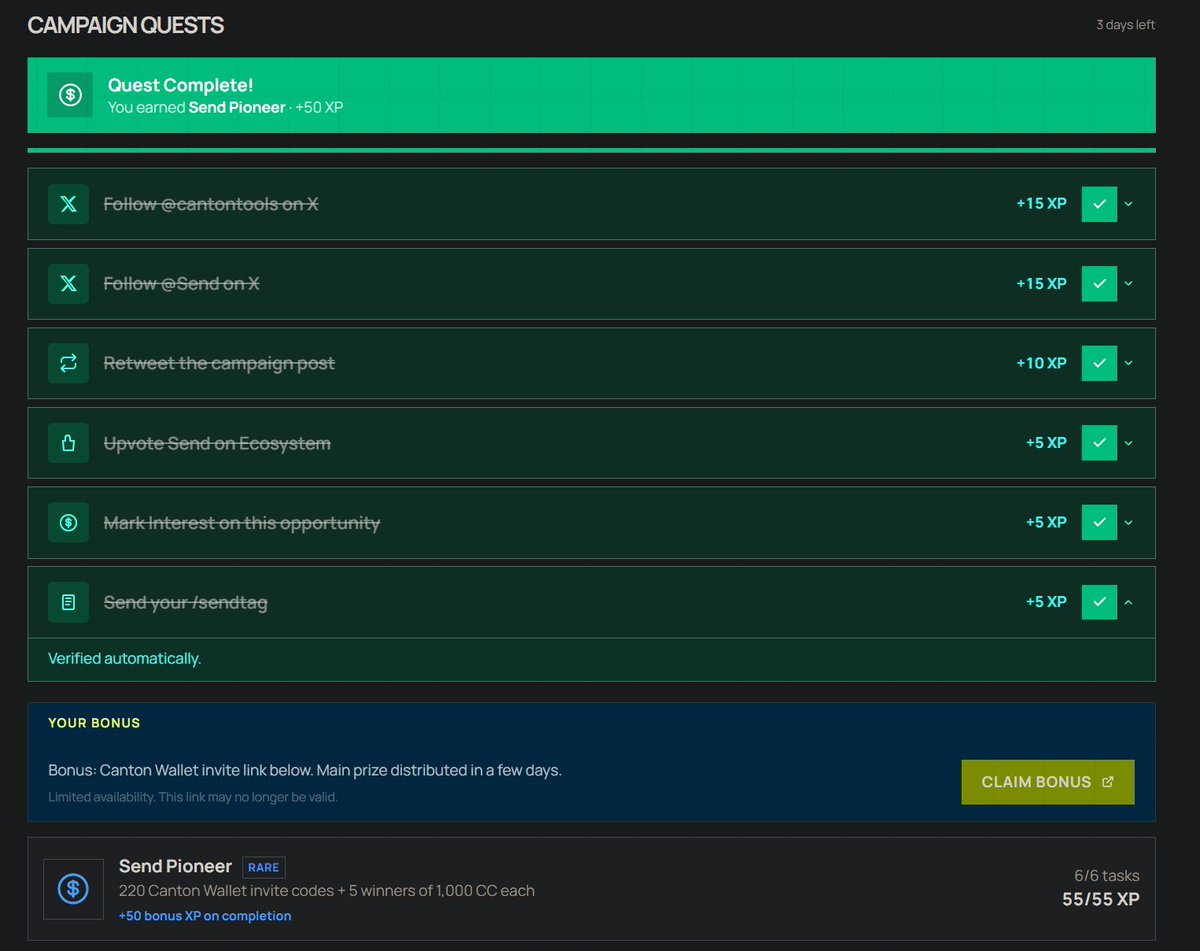Click the Quest Complete! banner heading

[x=181, y=85]
